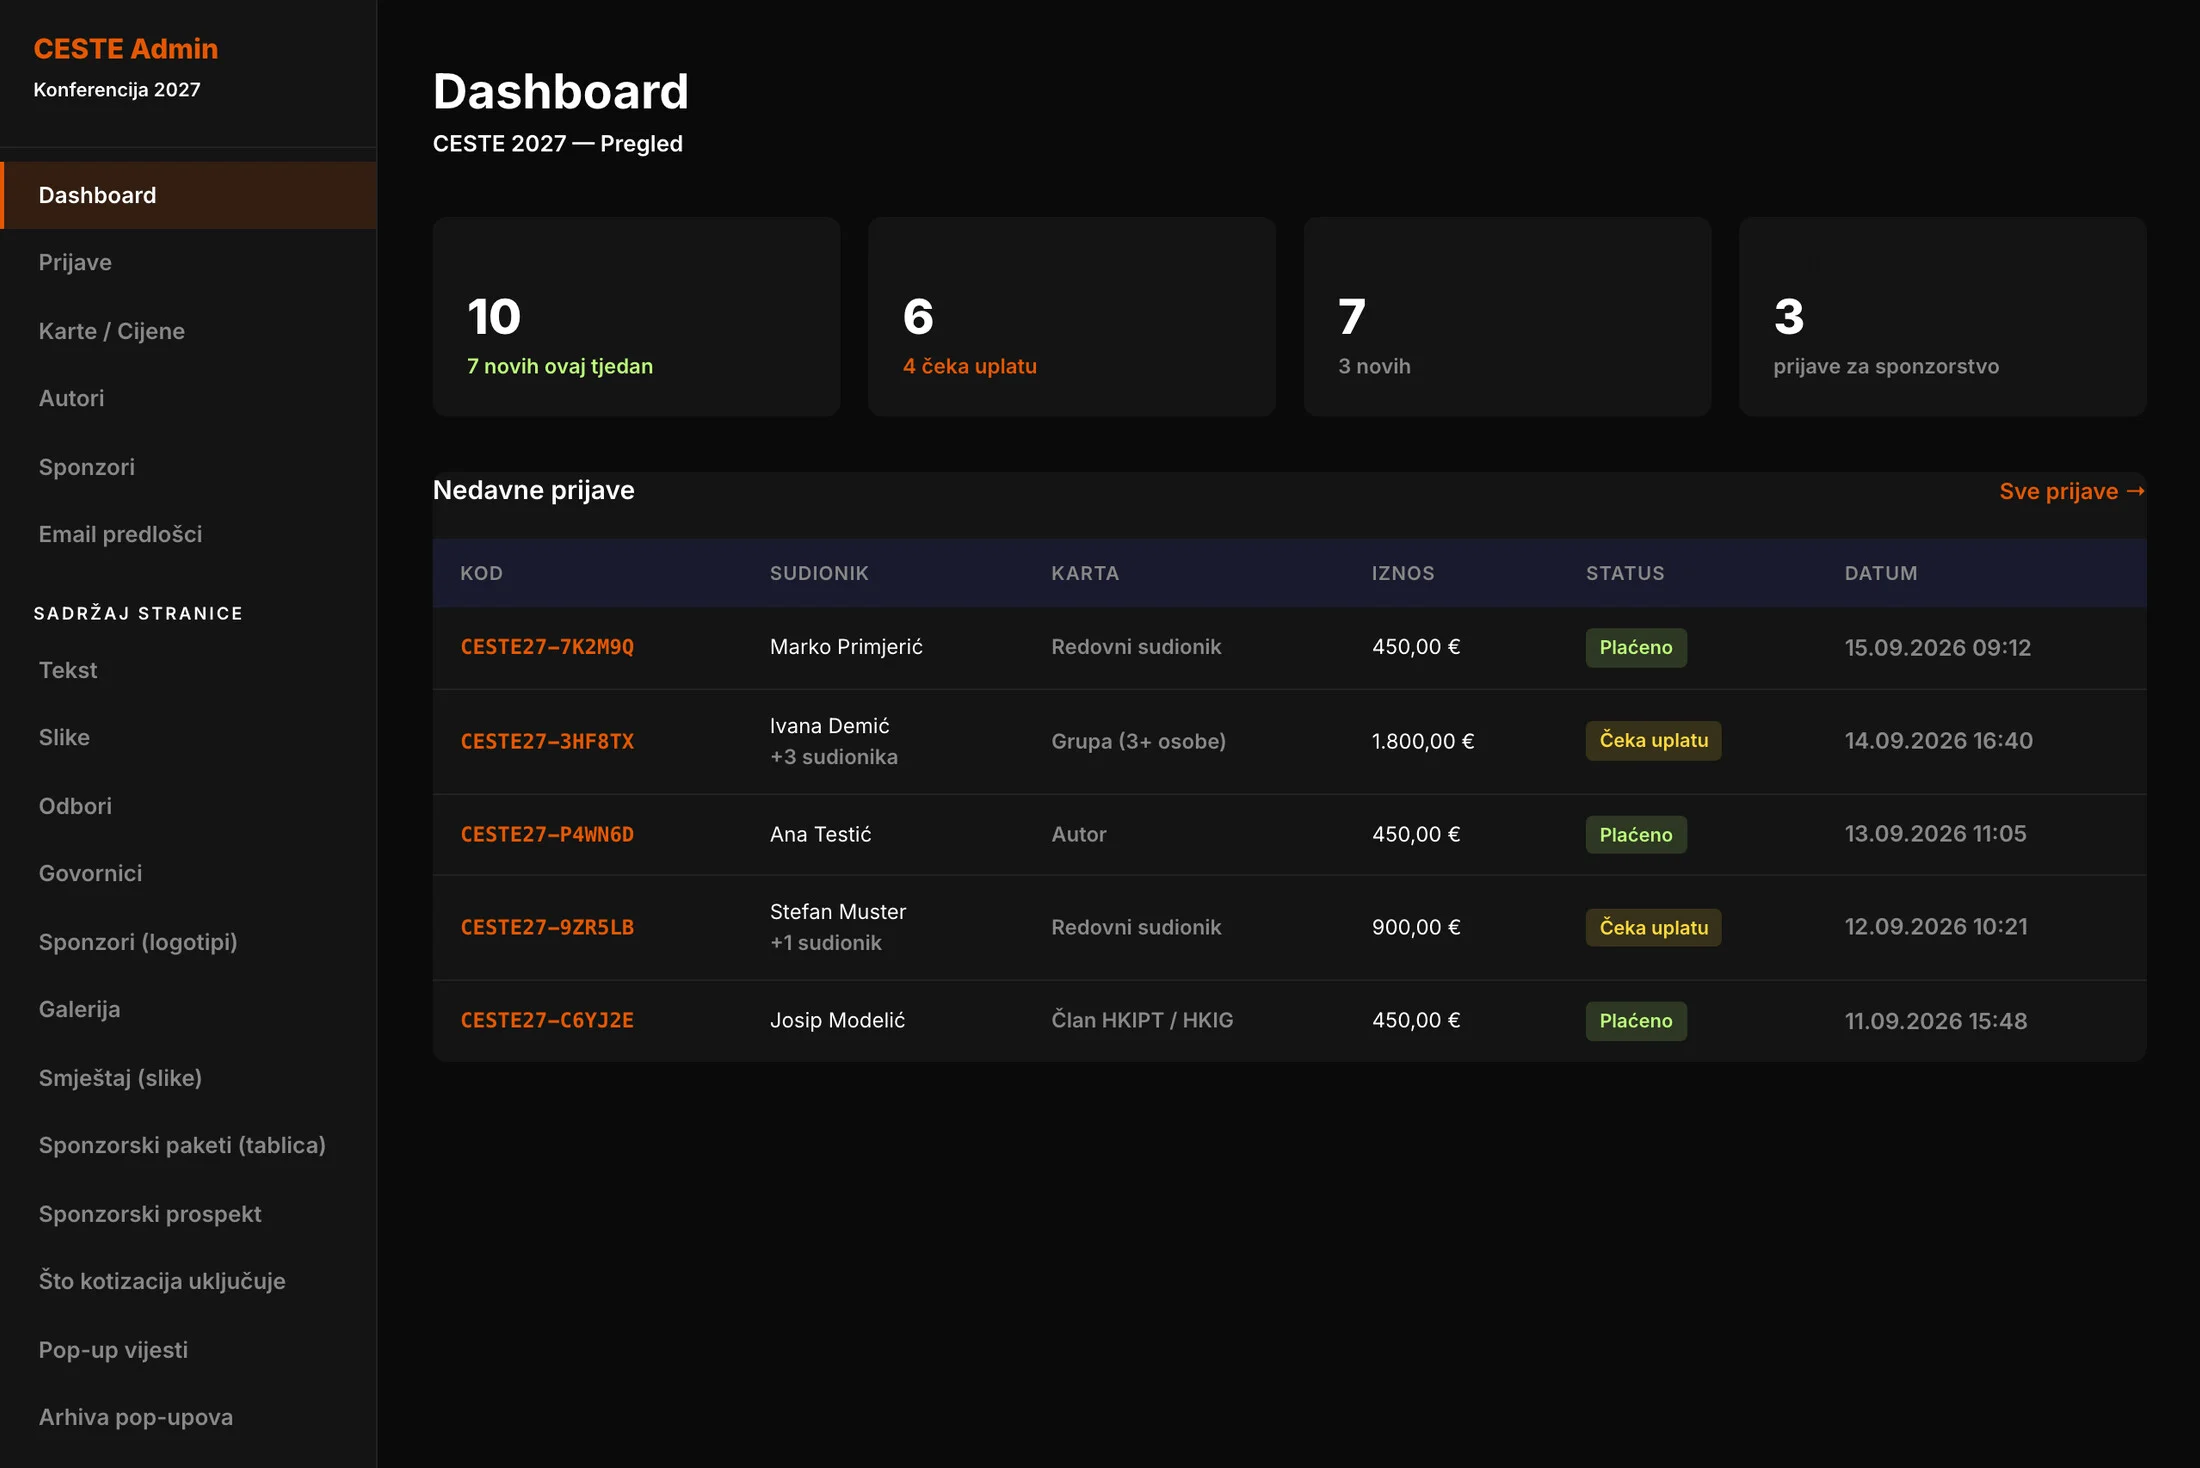The height and width of the screenshot is (1468, 2200).
Task: Select Sponzorski paketi (tablica) item
Action: (188, 1145)
